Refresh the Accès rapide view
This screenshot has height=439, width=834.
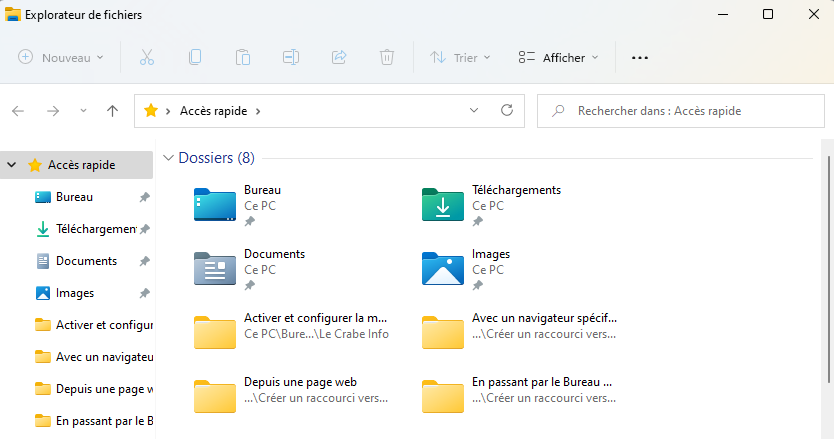click(x=507, y=110)
